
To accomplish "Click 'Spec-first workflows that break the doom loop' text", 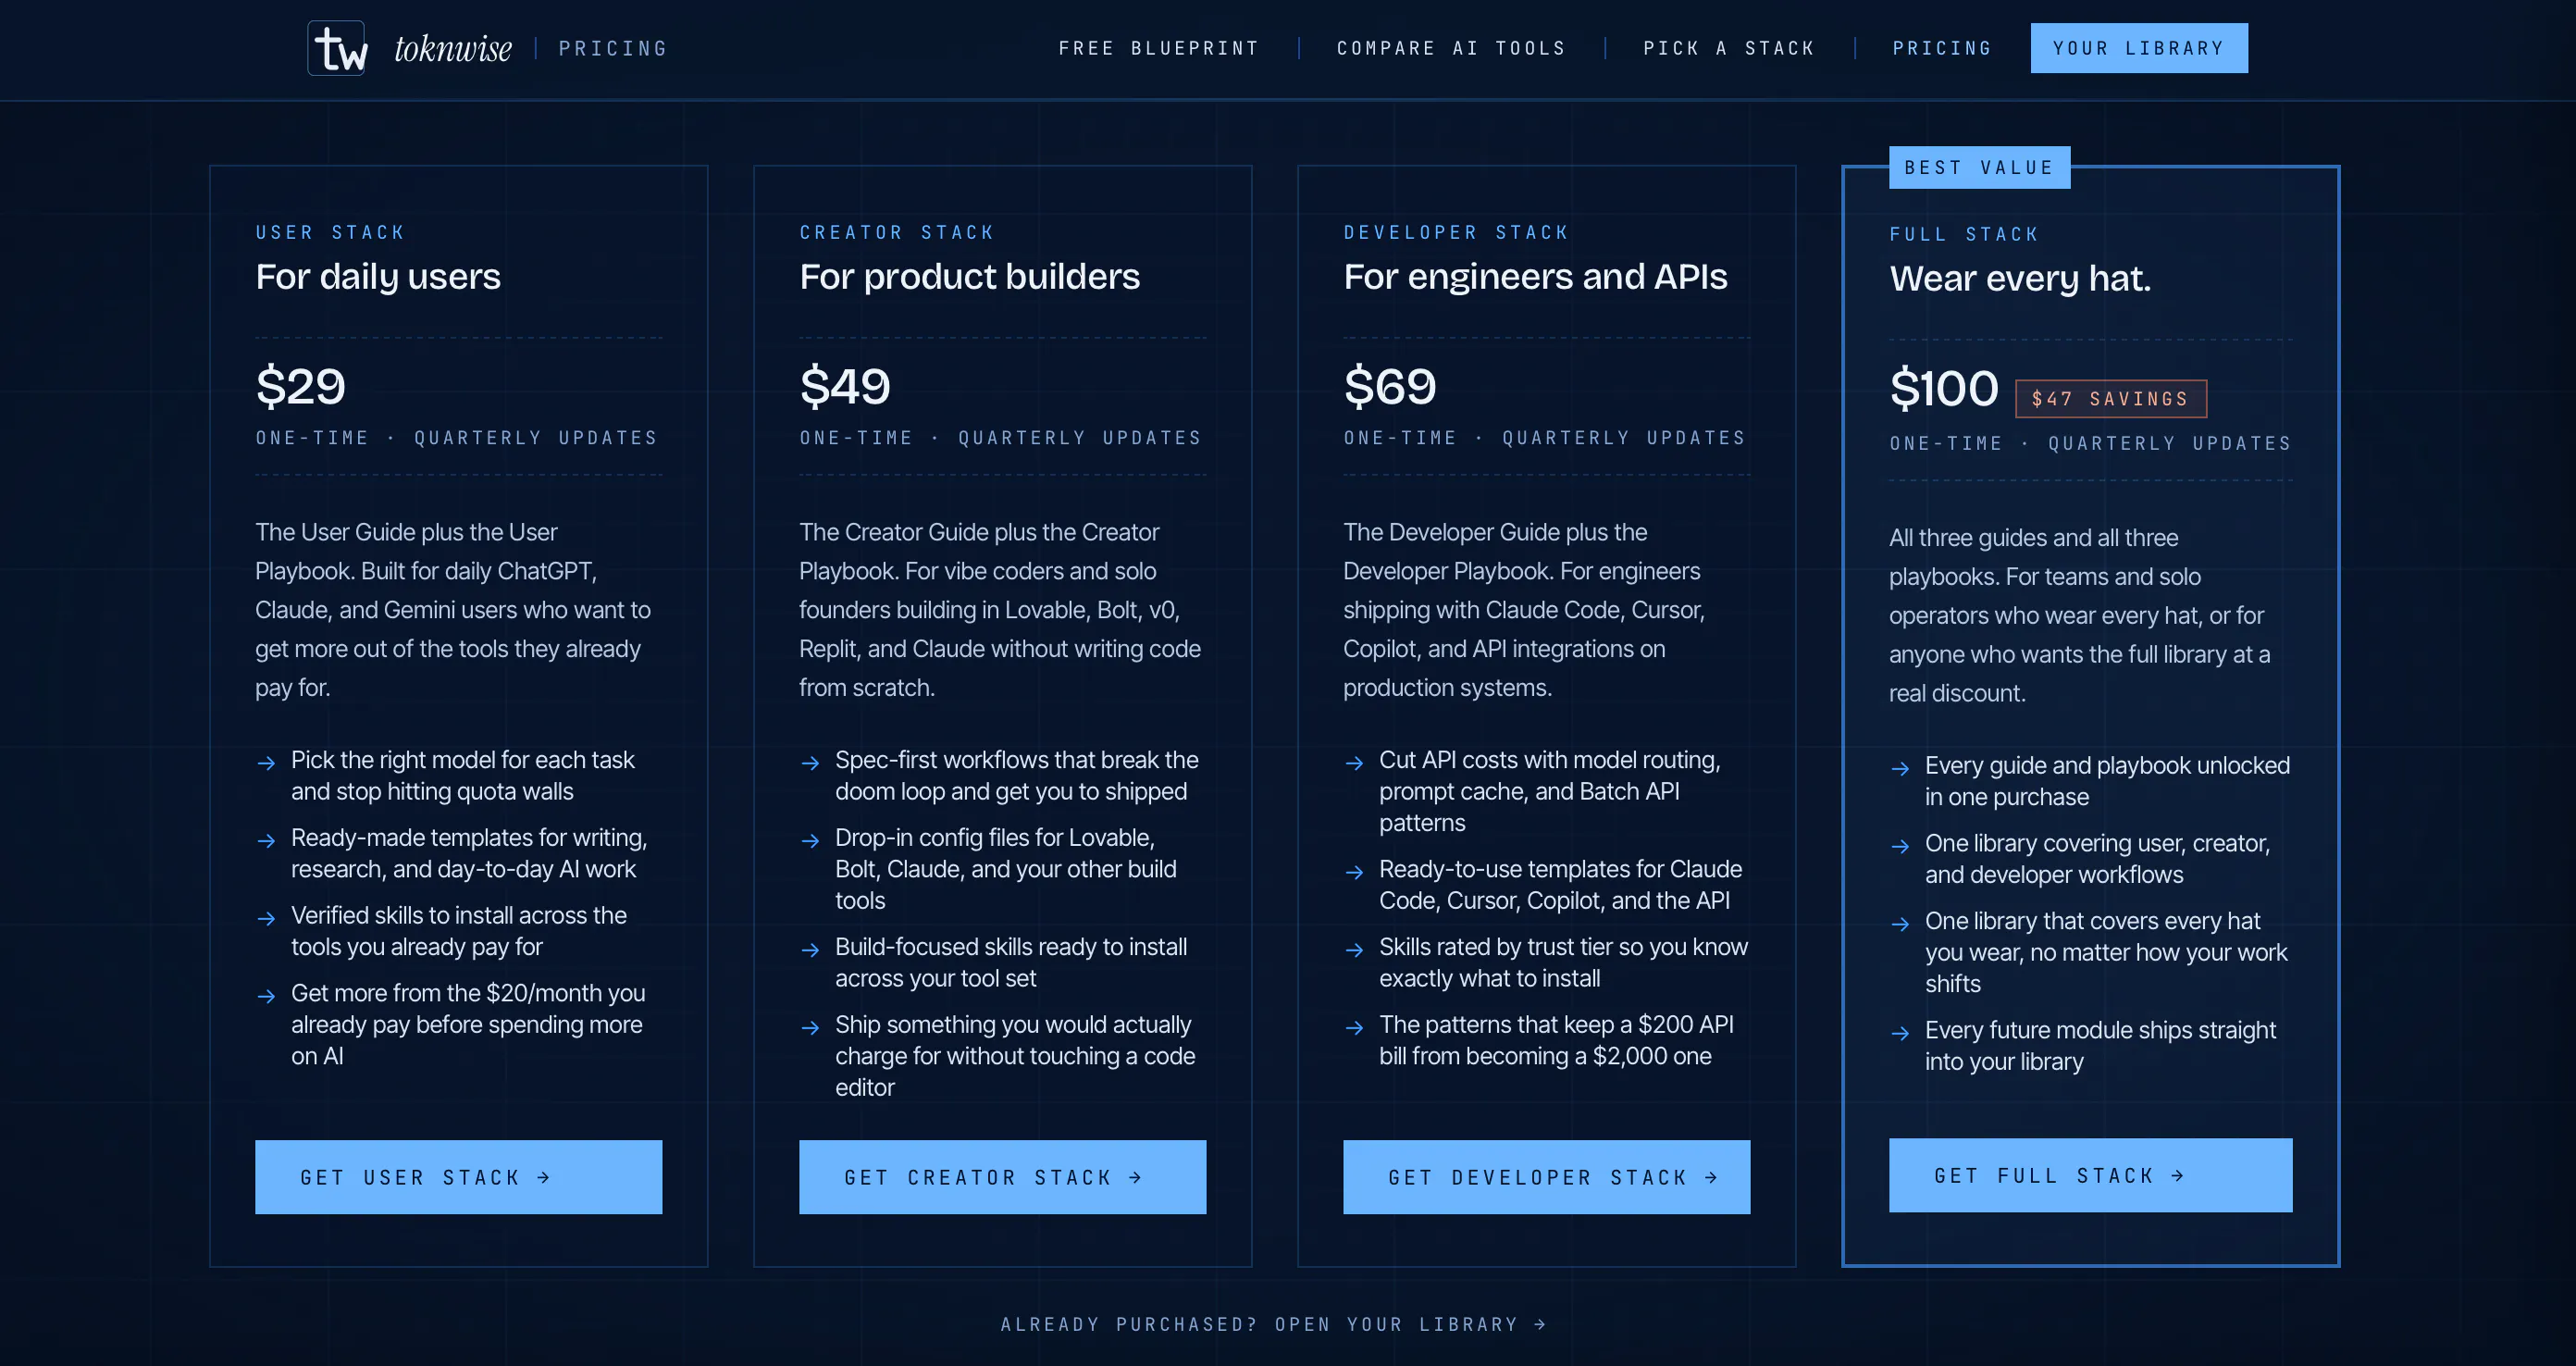I will [1017, 775].
